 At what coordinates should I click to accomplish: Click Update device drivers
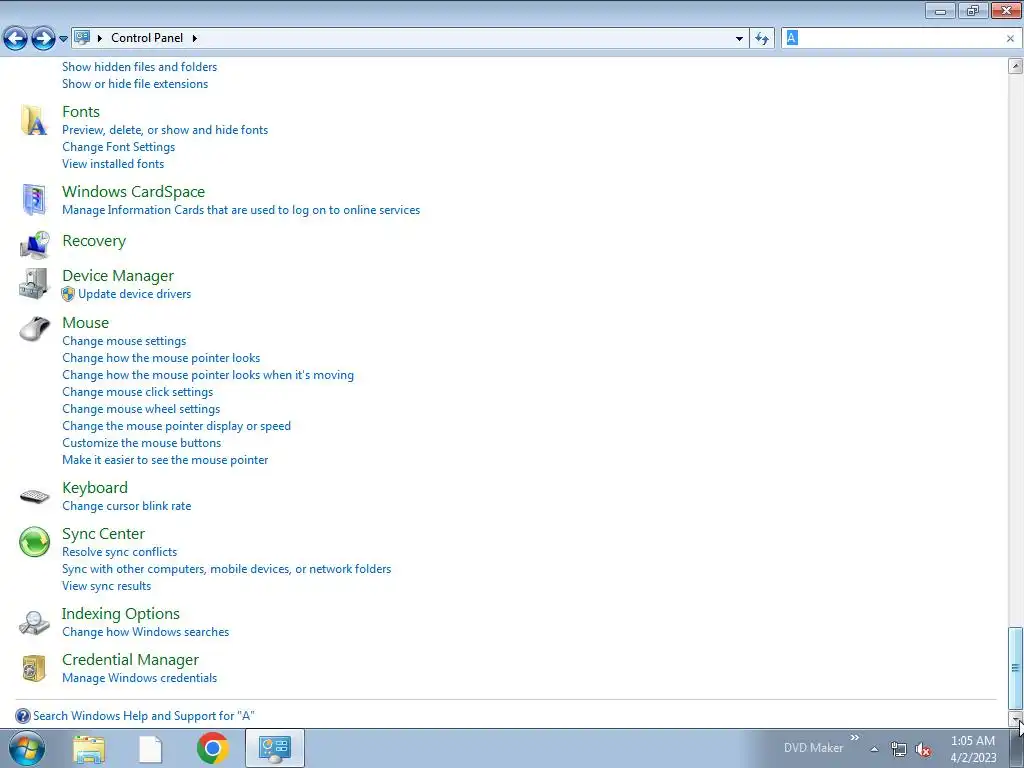(x=135, y=294)
